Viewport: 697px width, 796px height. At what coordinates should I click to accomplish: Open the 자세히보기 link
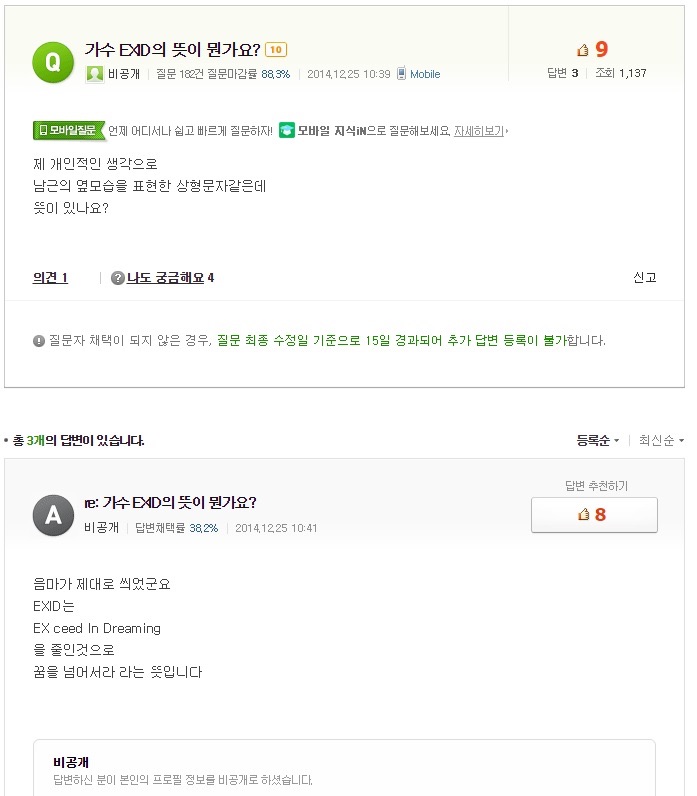tap(479, 131)
